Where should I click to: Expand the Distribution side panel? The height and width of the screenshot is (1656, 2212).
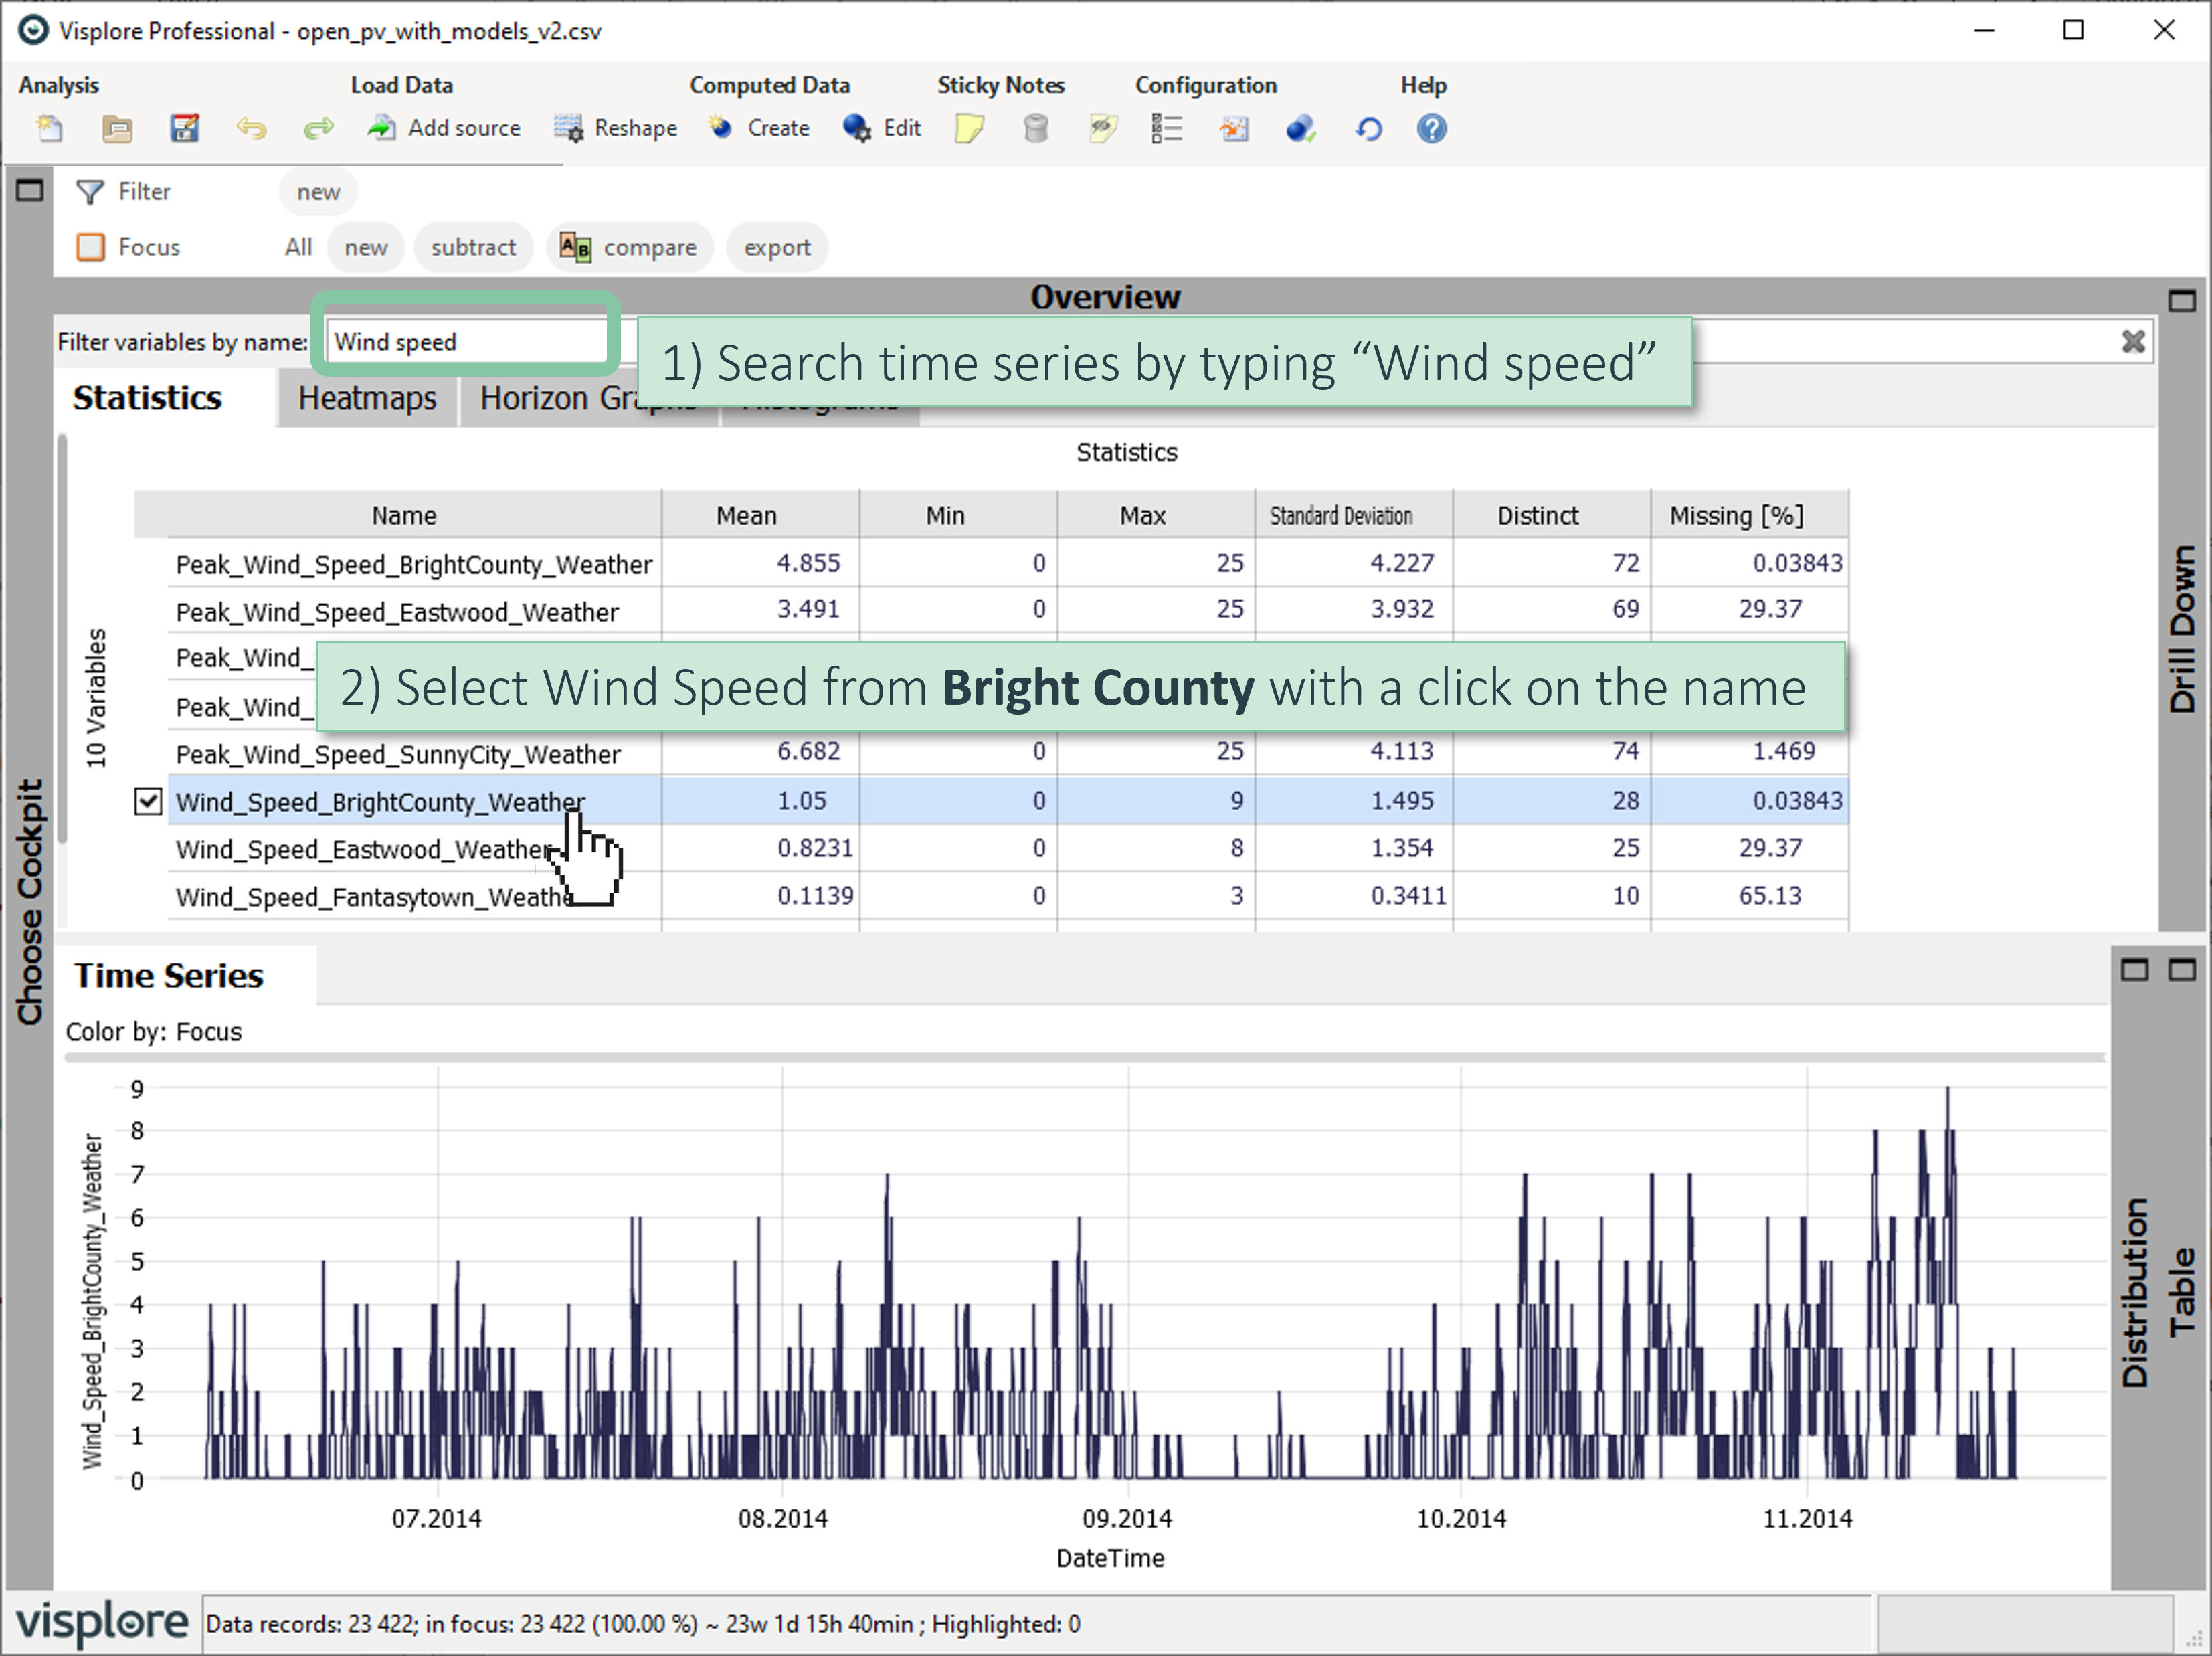point(2135,1290)
